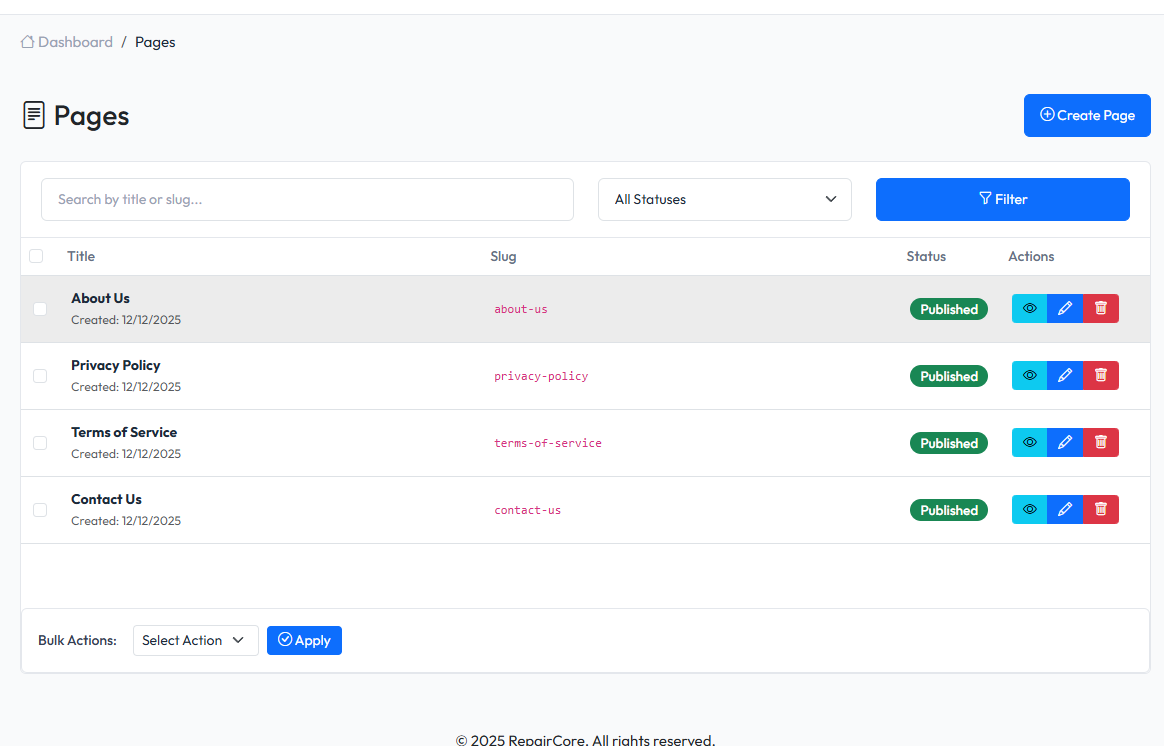The width and height of the screenshot is (1164, 746).
Task: Open preview for the About Us page
Action: click(1029, 308)
